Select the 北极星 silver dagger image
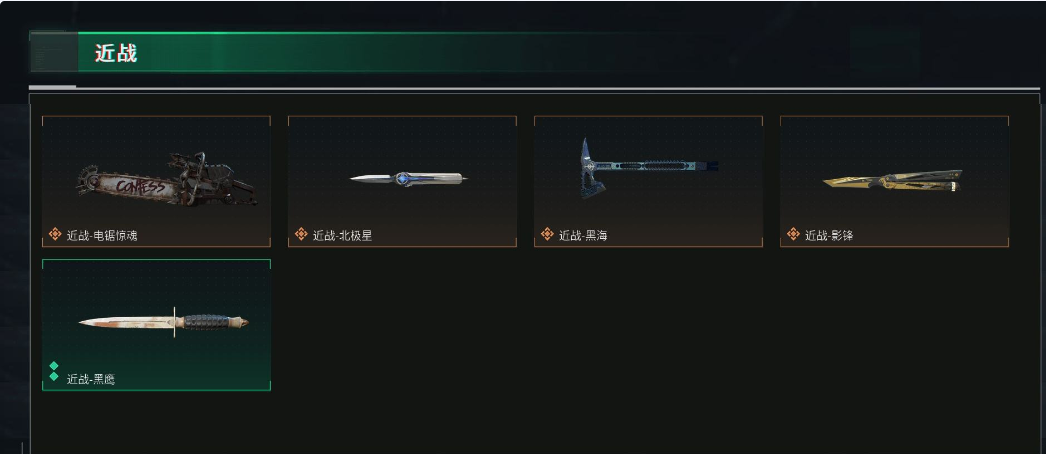 pos(409,179)
